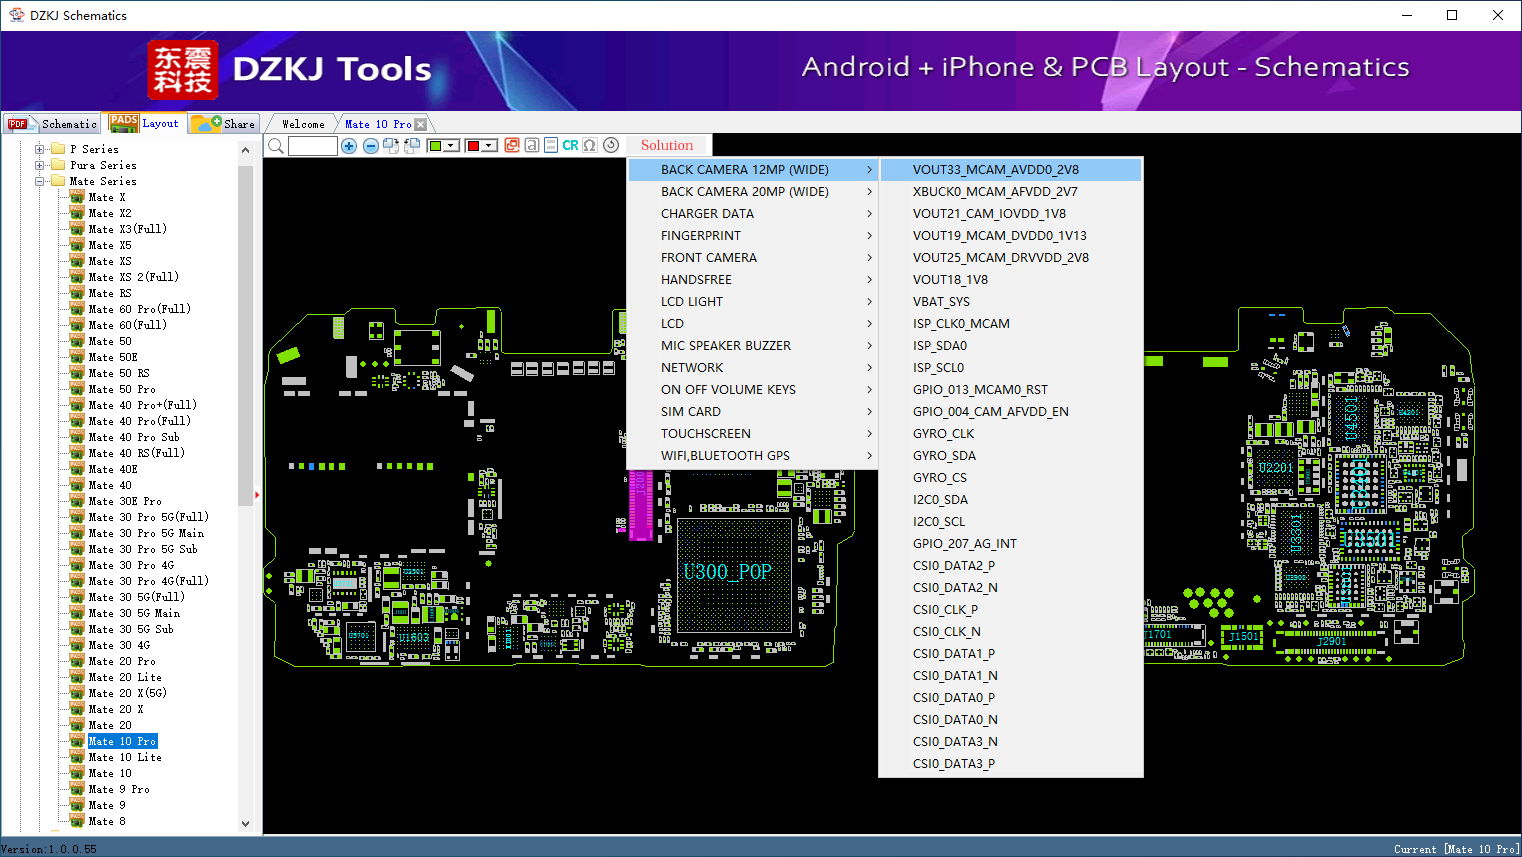
Task: Click the PADS icon beside Mate 30 4G
Action: click(x=77, y=645)
